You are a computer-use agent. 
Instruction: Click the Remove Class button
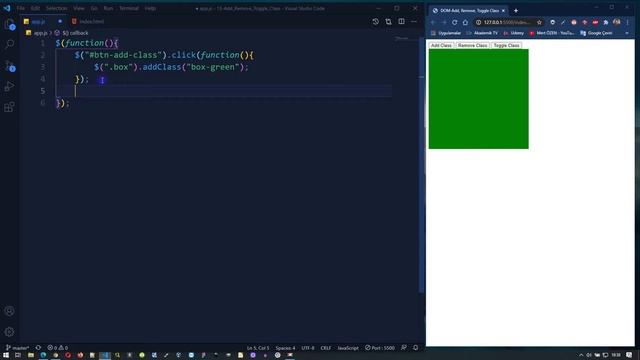click(x=472, y=45)
